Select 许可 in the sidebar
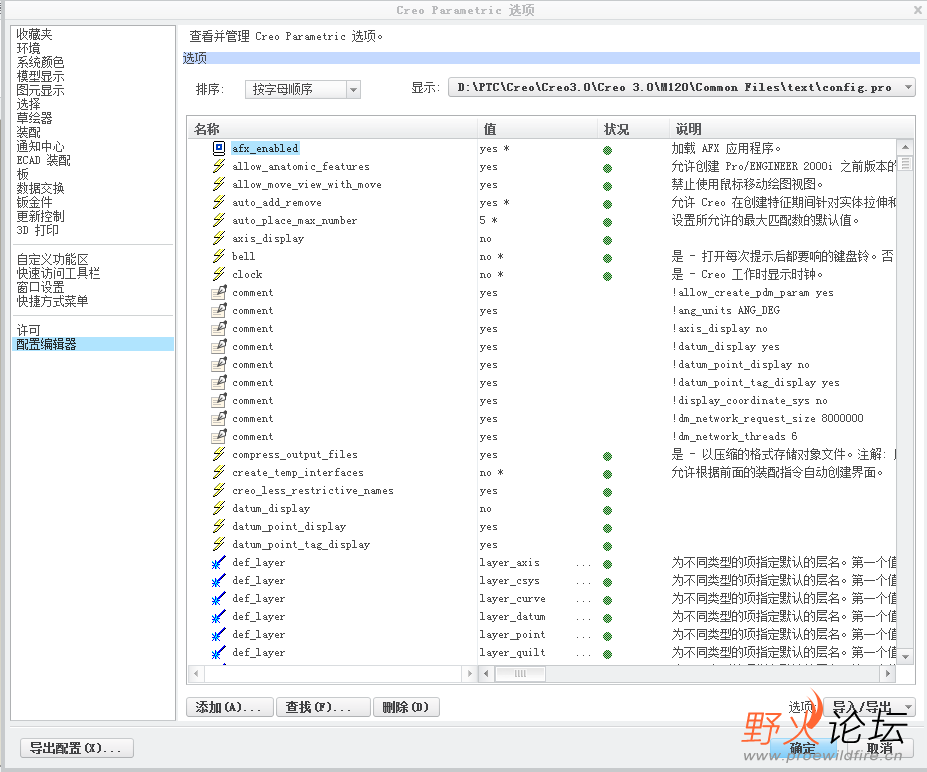This screenshot has width=927, height=772. [x=28, y=330]
